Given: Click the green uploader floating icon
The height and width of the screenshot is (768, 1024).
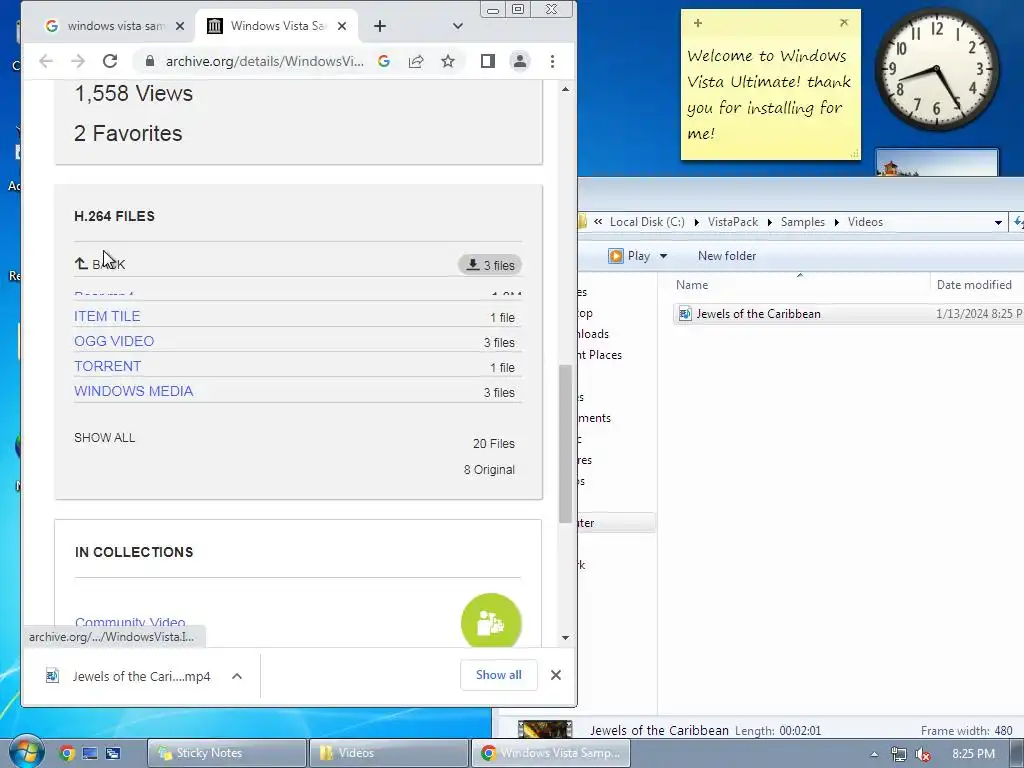Looking at the screenshot, I should tap(491, 623).
